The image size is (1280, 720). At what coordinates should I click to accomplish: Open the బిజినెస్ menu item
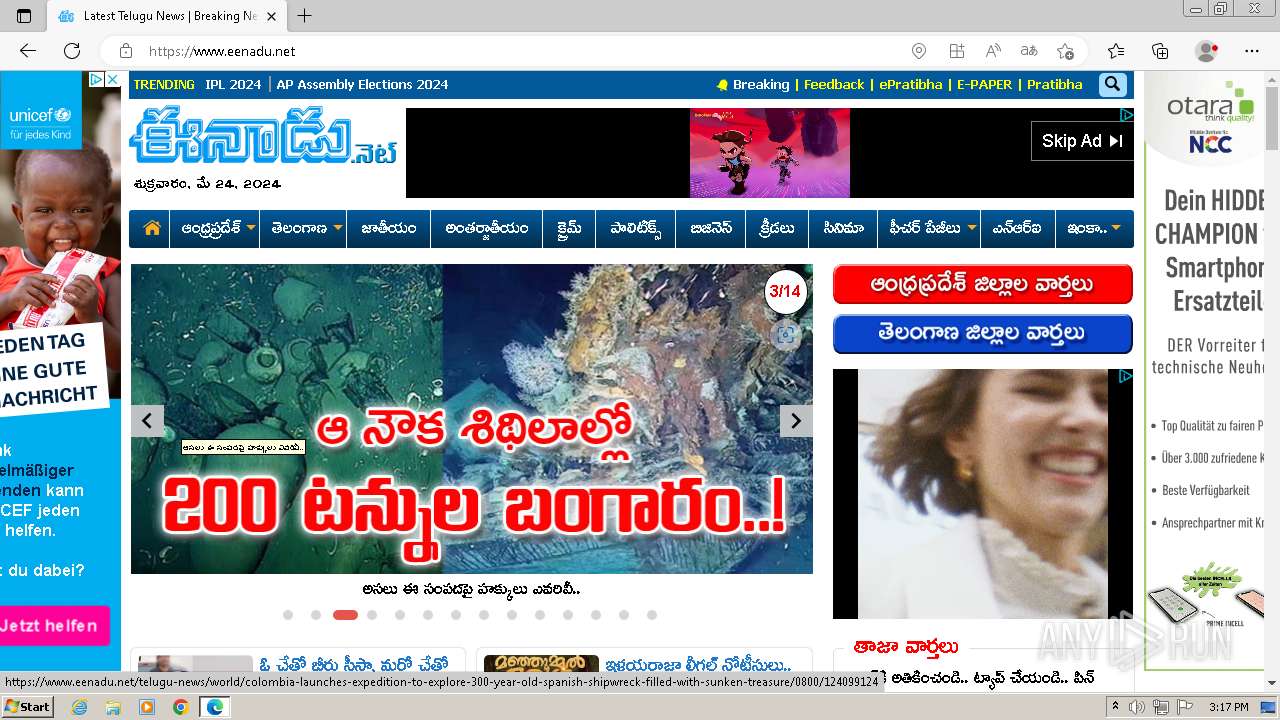click(x=711, y=228)
